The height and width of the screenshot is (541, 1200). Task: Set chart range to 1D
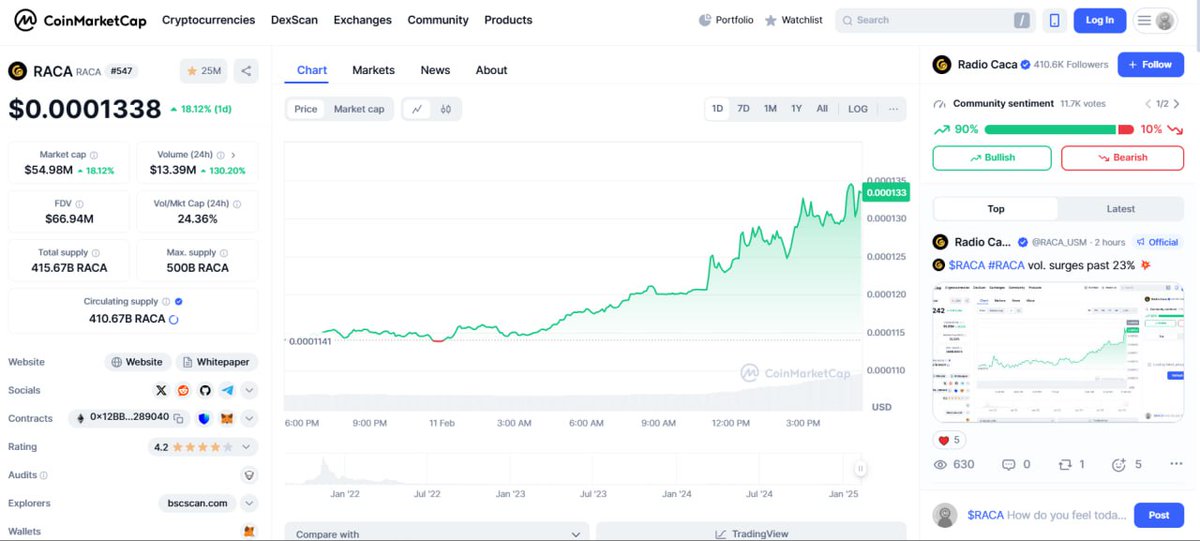pyautogui.click(x=717, y=109)
